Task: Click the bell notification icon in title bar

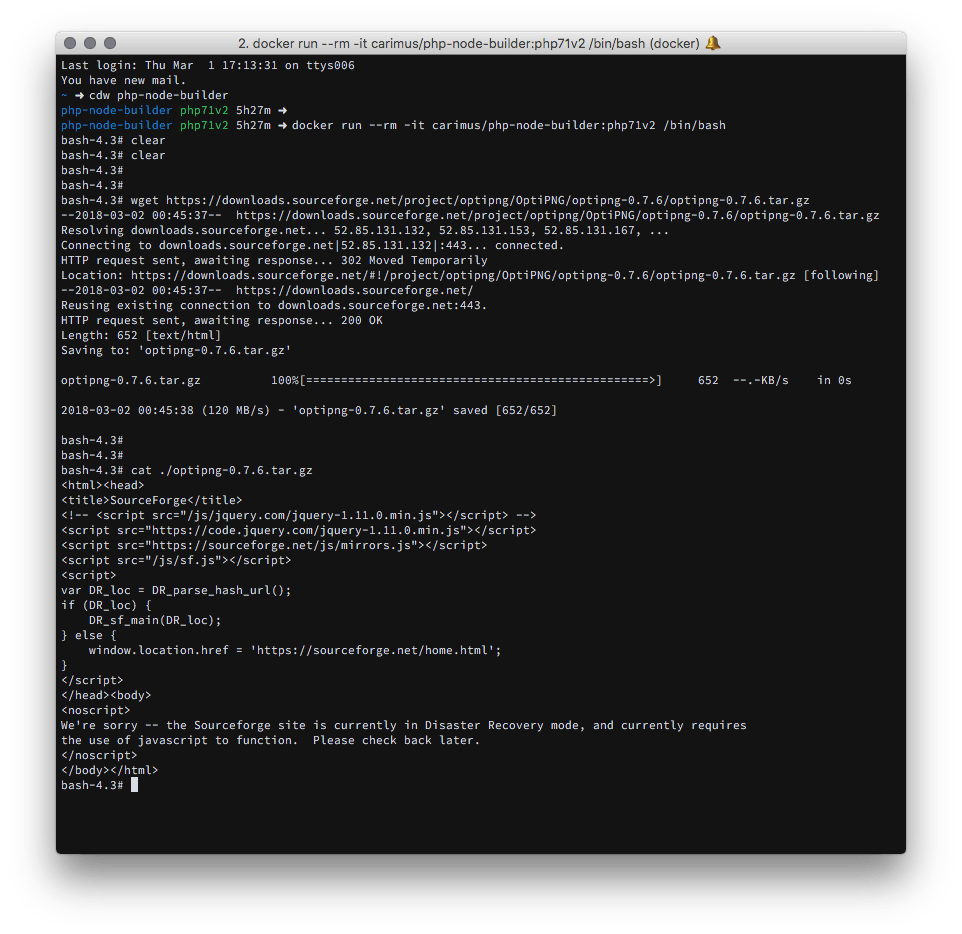Action: pos(712,43)
